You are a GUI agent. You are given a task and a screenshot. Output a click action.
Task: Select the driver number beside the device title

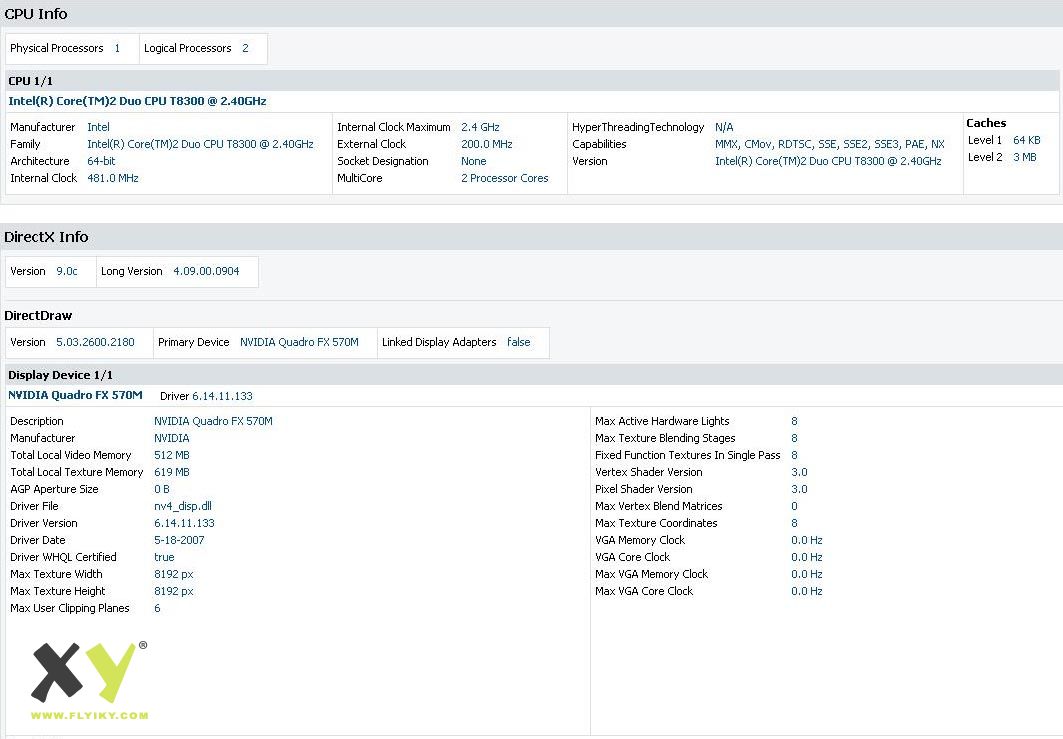[x=222, y=396]
